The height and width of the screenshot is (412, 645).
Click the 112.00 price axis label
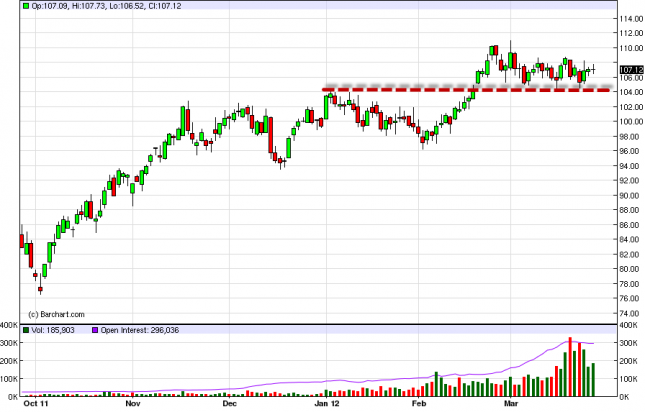click(x=631, y=33)
